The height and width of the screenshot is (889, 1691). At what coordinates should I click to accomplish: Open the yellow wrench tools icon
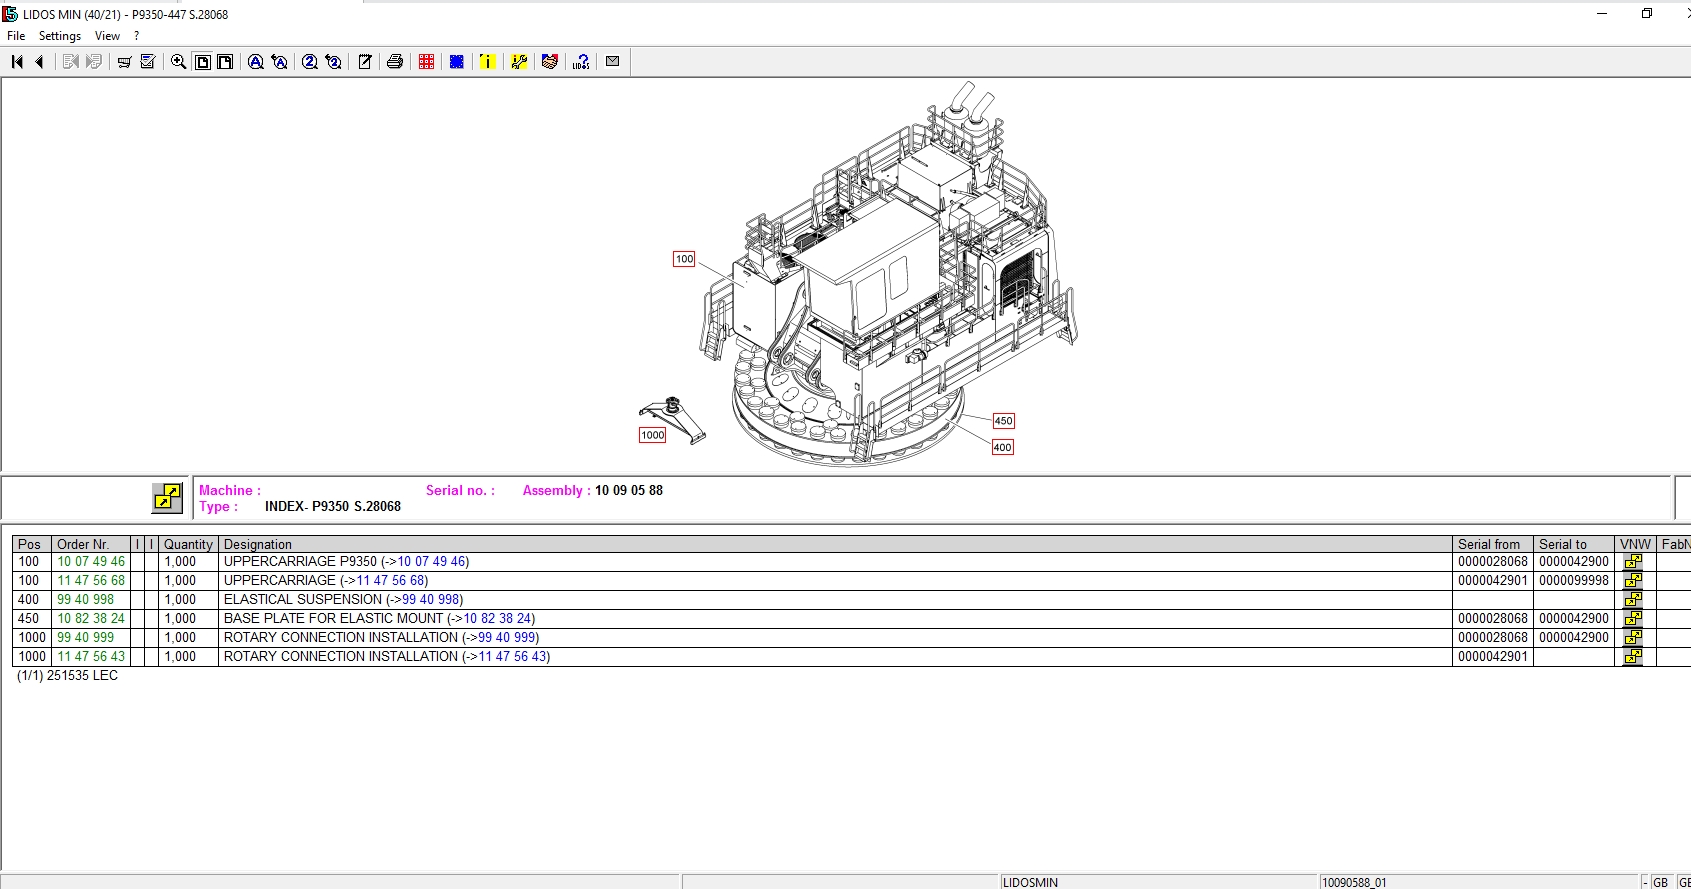(x=519, y=62)
